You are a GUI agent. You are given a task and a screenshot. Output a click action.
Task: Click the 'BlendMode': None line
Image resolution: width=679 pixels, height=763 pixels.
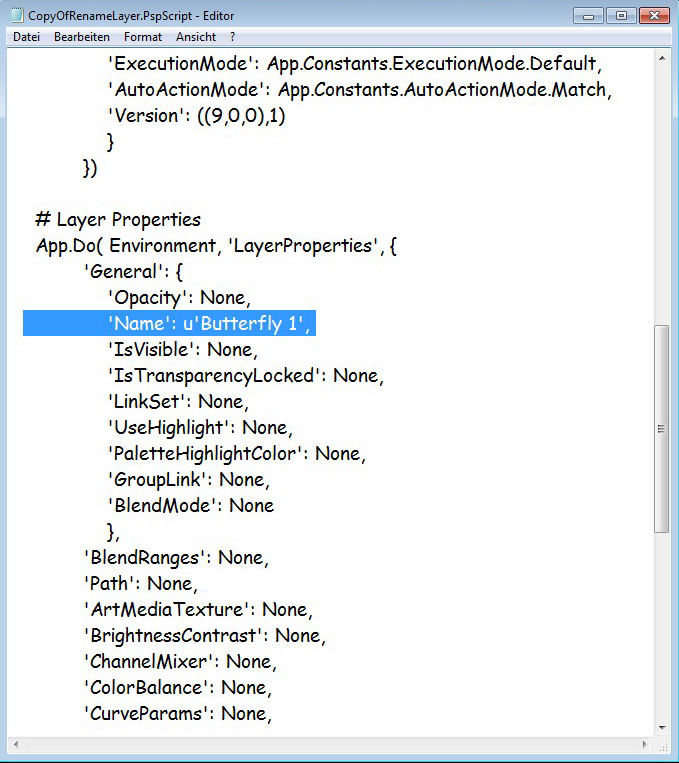point(190,506)
